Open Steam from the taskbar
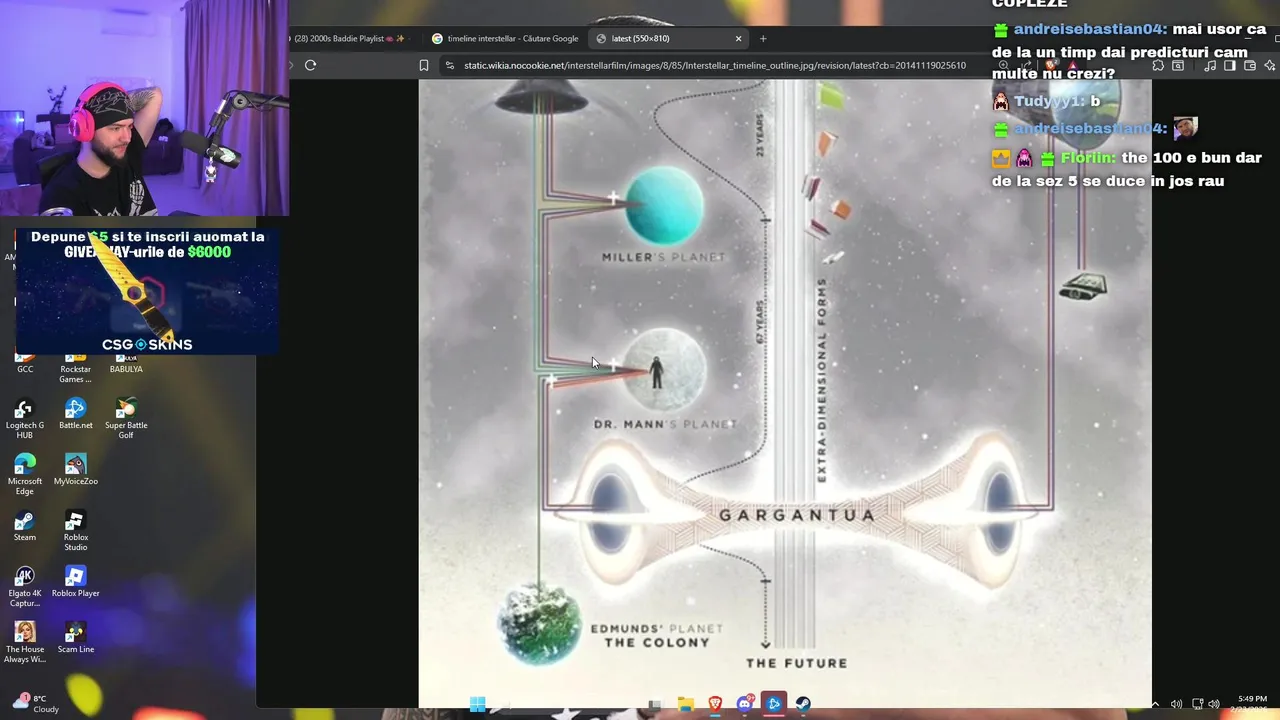The image size is (1280, 720). point(802,704)
